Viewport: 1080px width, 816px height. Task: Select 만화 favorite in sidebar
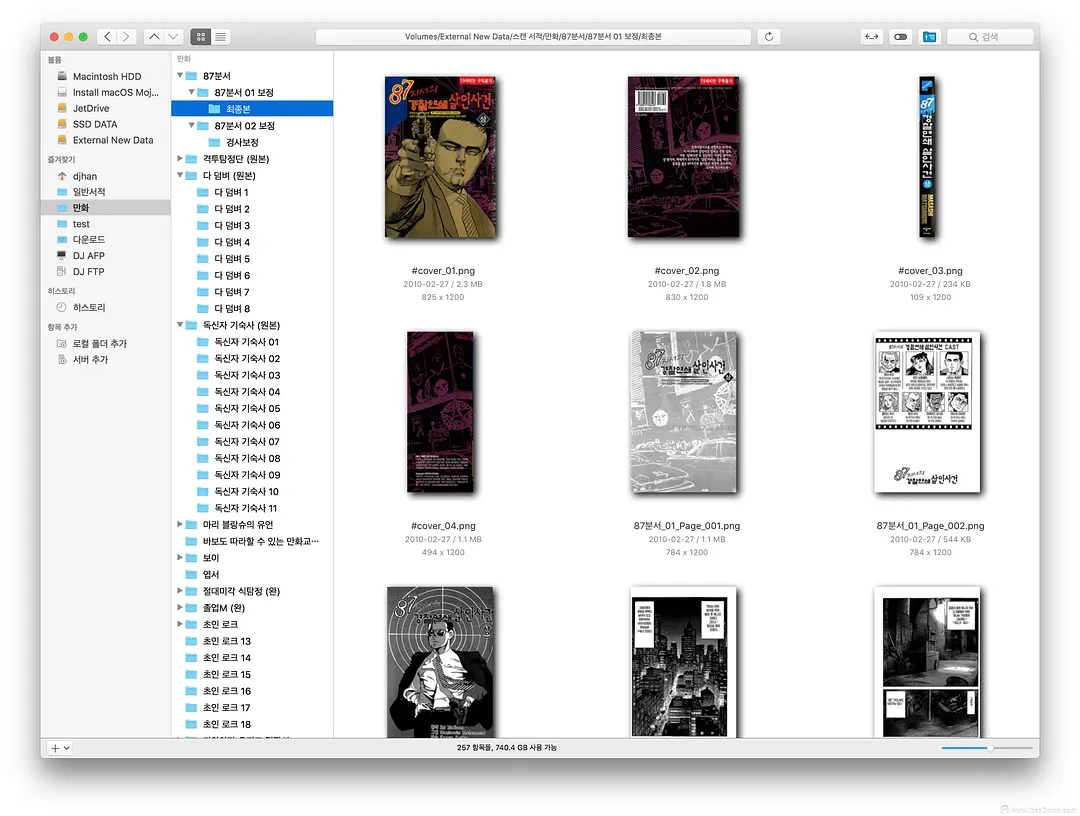[x=105, y=207]
